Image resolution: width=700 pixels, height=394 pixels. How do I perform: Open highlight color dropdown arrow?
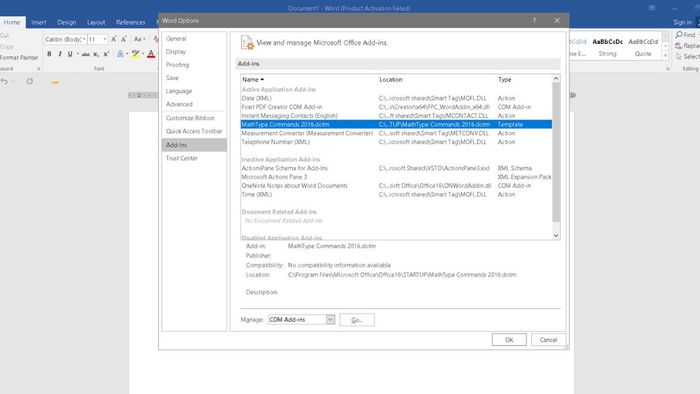coord(142,54)
